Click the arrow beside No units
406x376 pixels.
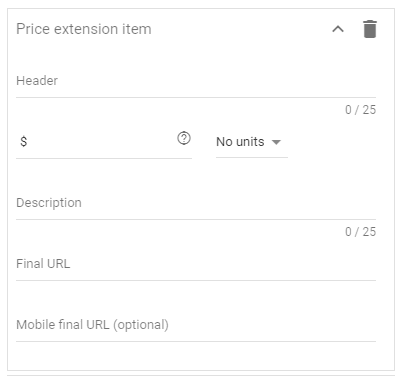276,142
